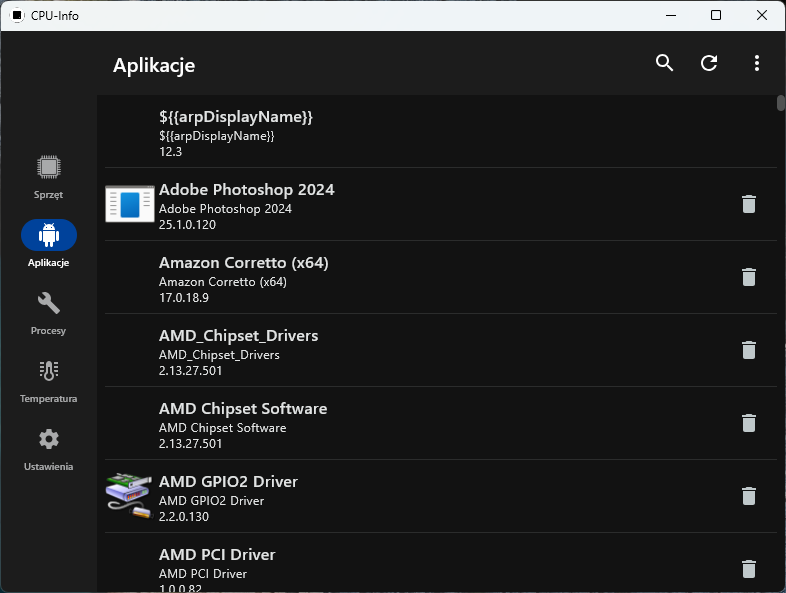
Task: Uninstall Adobe Photoshop 2024 via trash icon
Action: pos(748,204)
